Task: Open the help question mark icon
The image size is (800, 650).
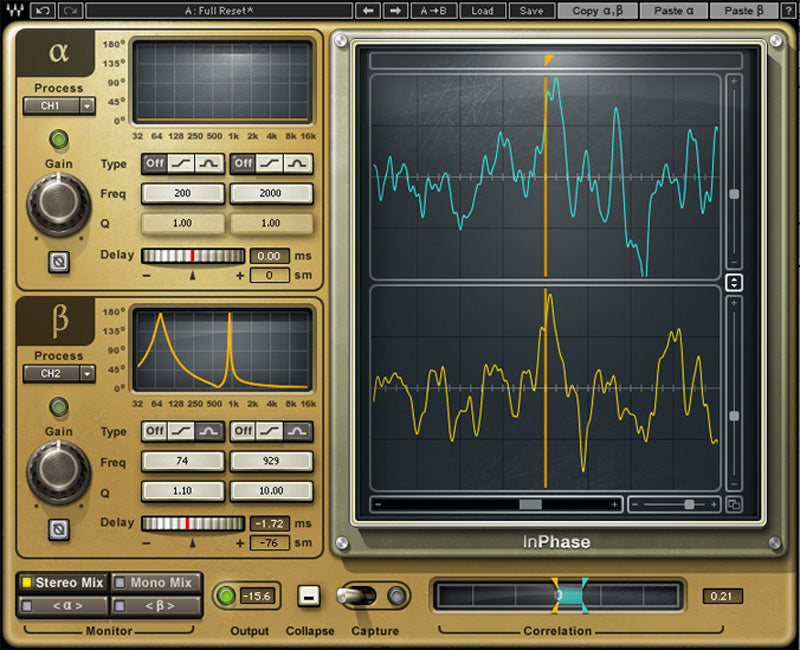Action: (x=791, y=10)
